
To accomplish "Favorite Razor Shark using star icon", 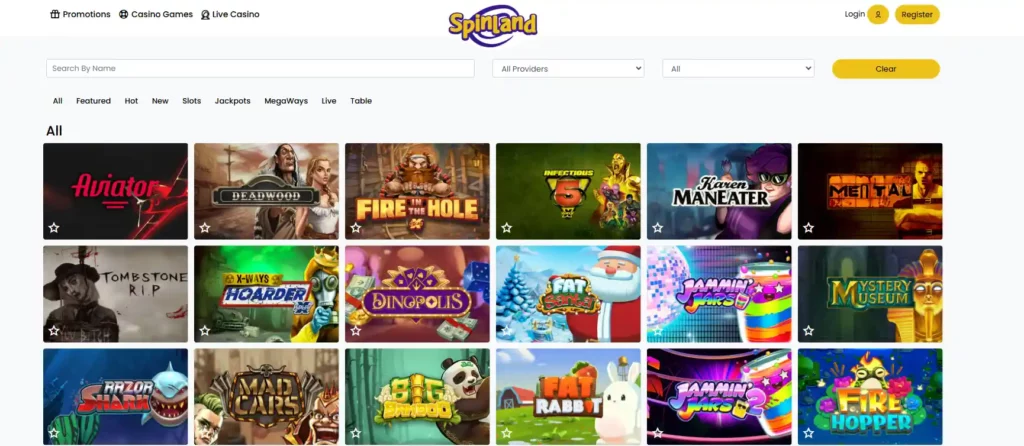I will point(54,432).
